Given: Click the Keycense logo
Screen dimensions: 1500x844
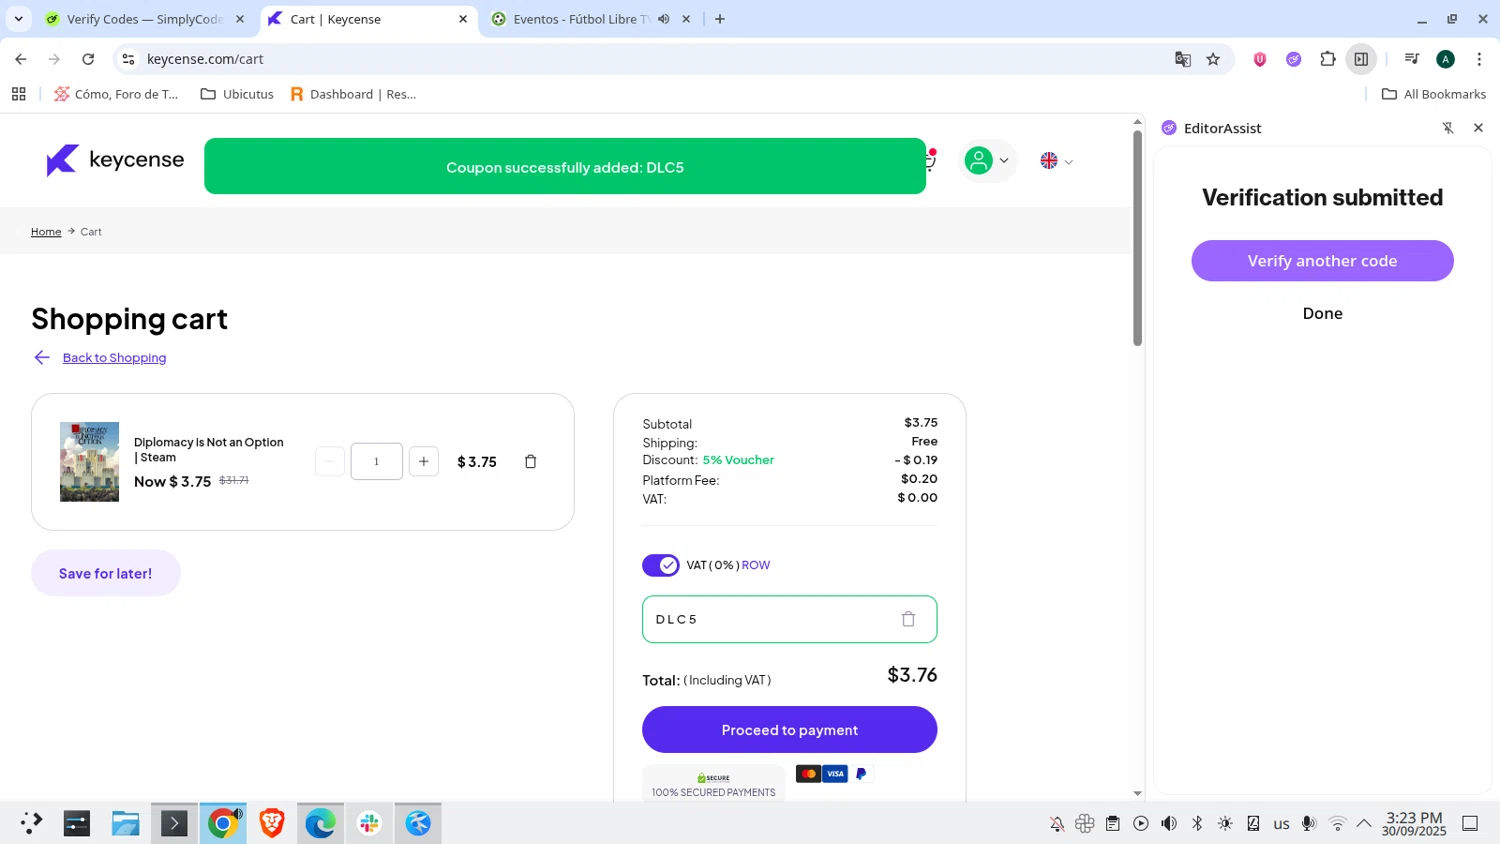Looking at the screenshot, I should click(x=115, y=160).
